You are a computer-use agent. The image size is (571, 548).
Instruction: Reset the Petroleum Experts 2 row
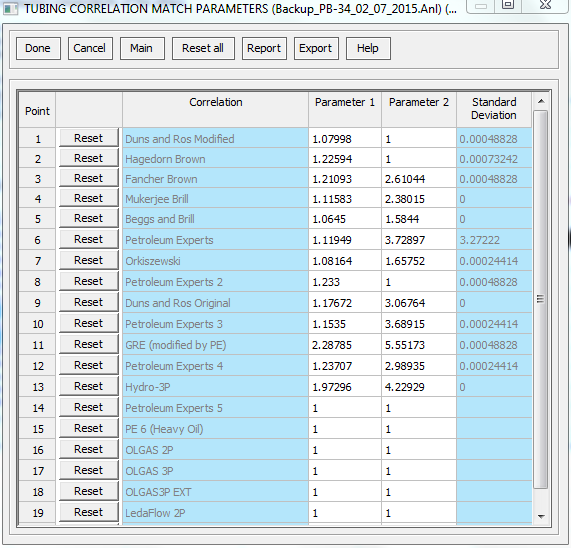[x=89, y=281]
